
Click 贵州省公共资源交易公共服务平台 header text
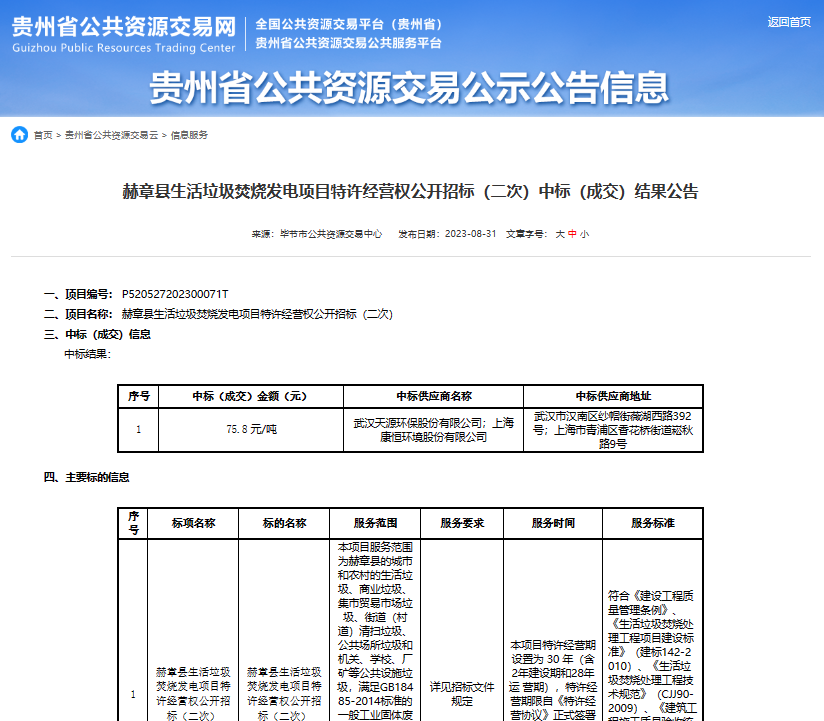348,43
